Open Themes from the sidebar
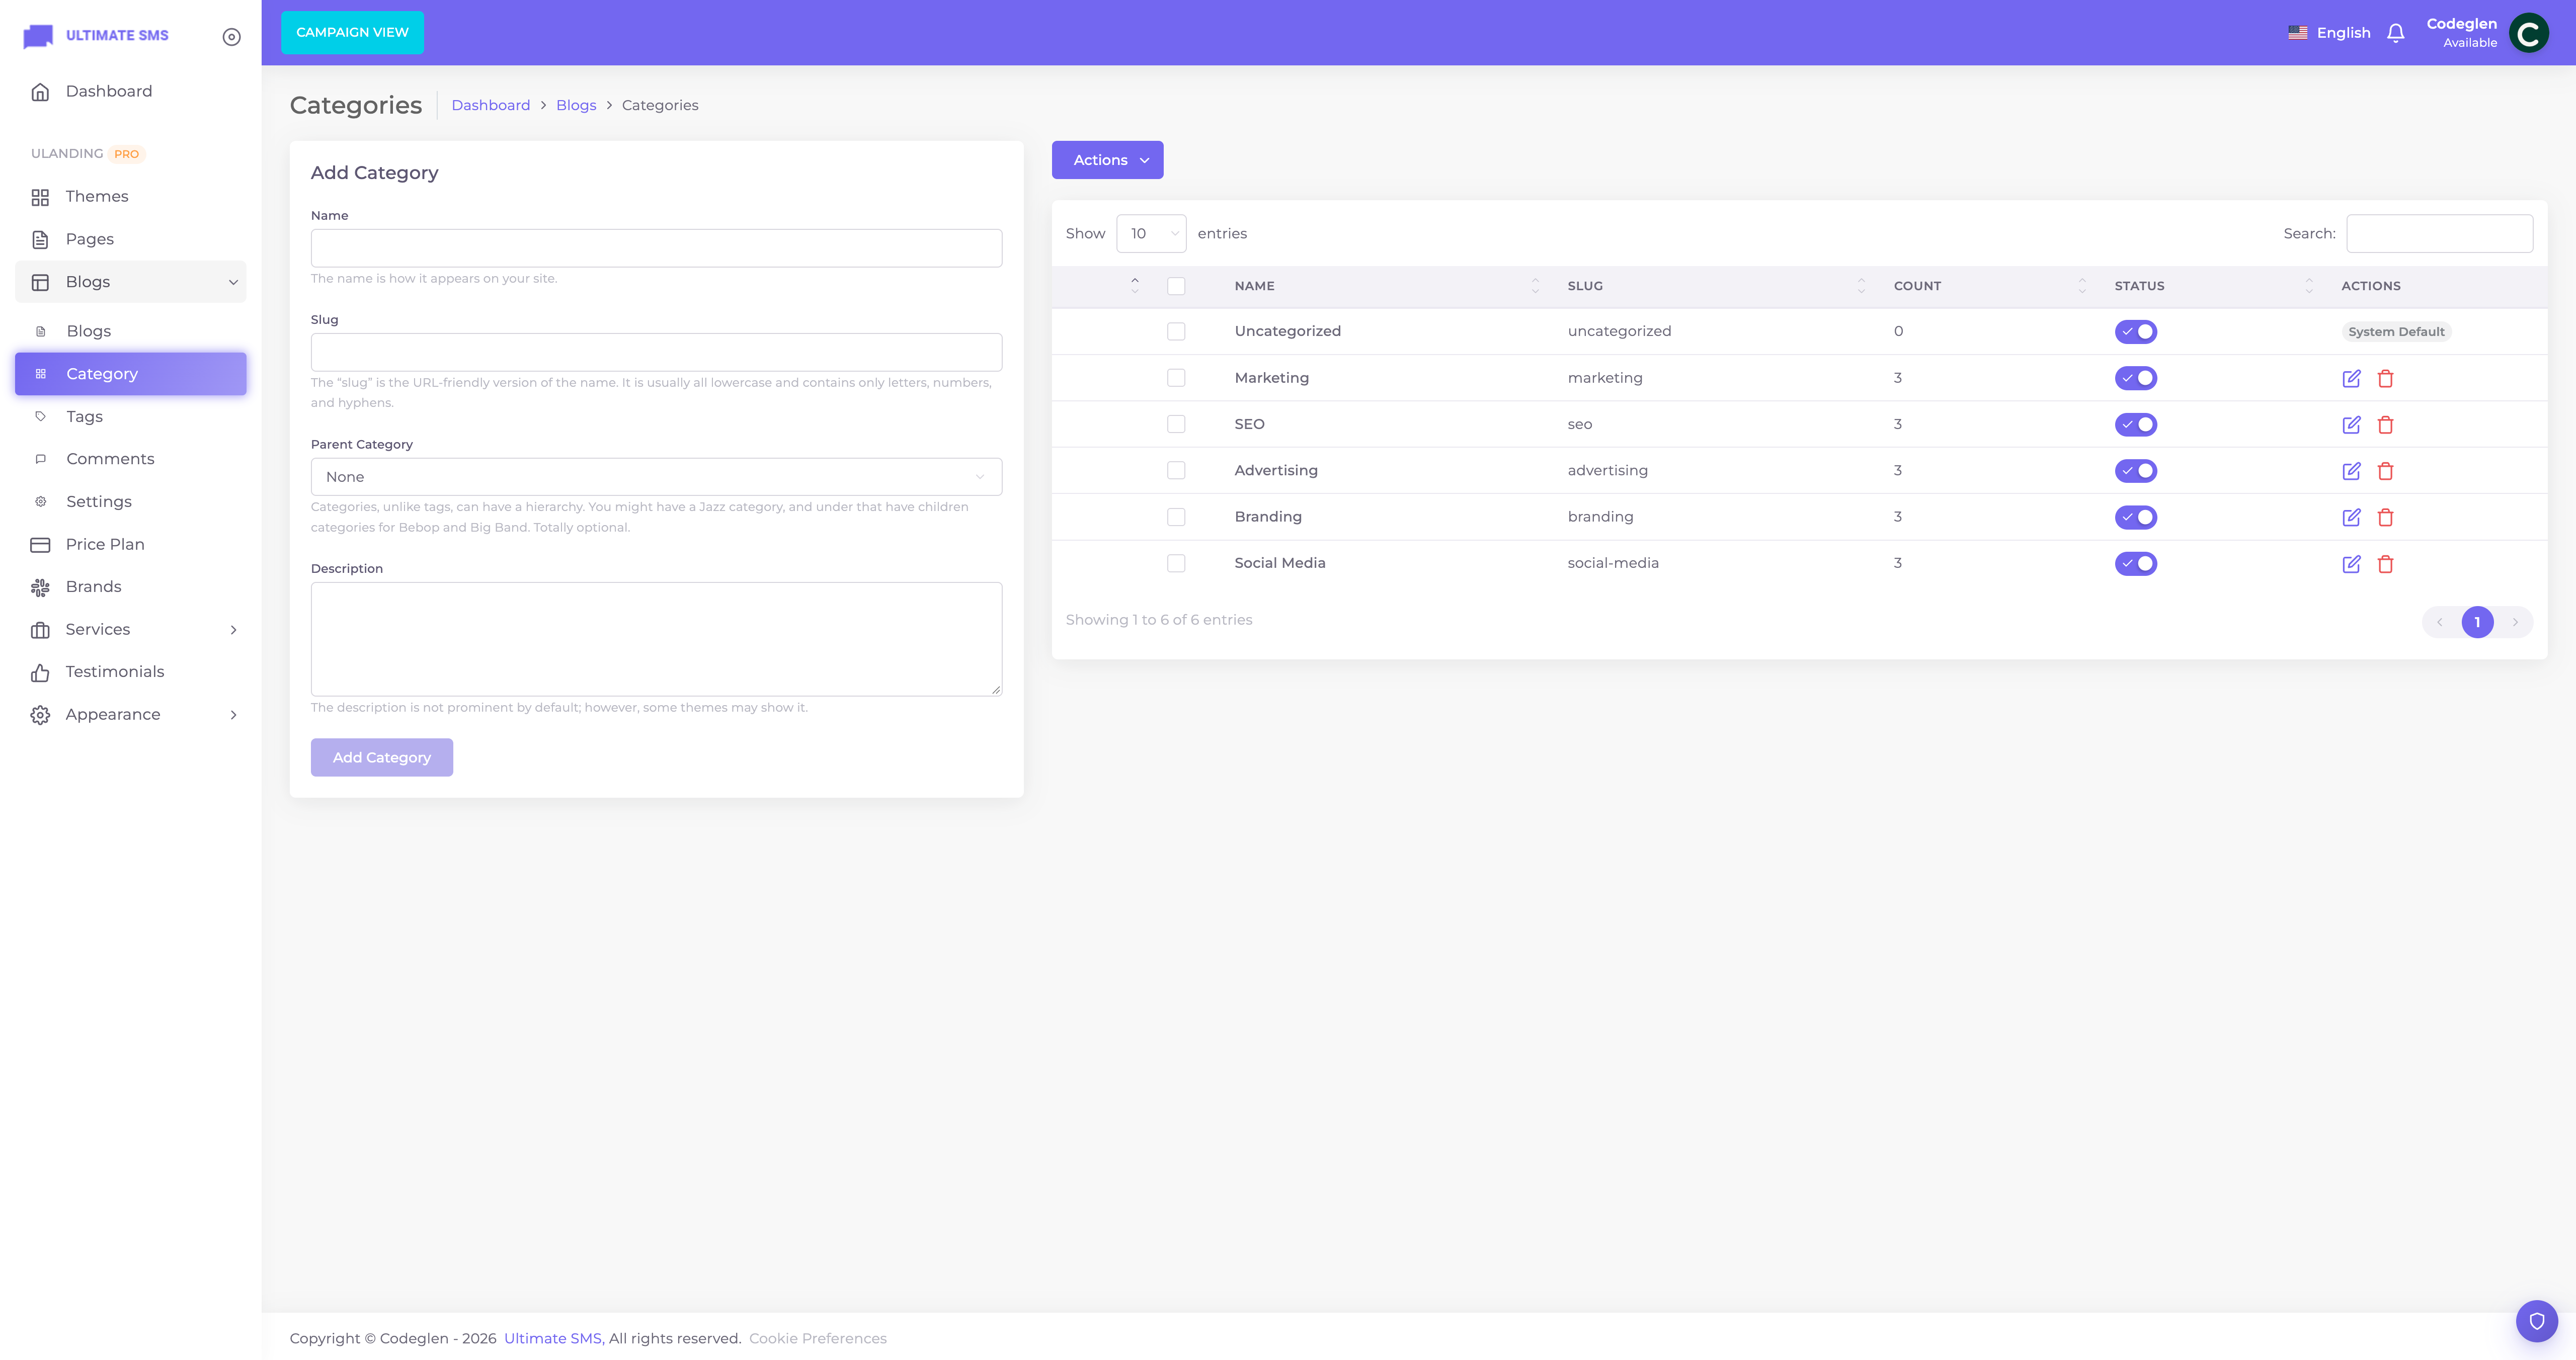The height and width of the screenshot is (1360, 2576). (131, 196)
